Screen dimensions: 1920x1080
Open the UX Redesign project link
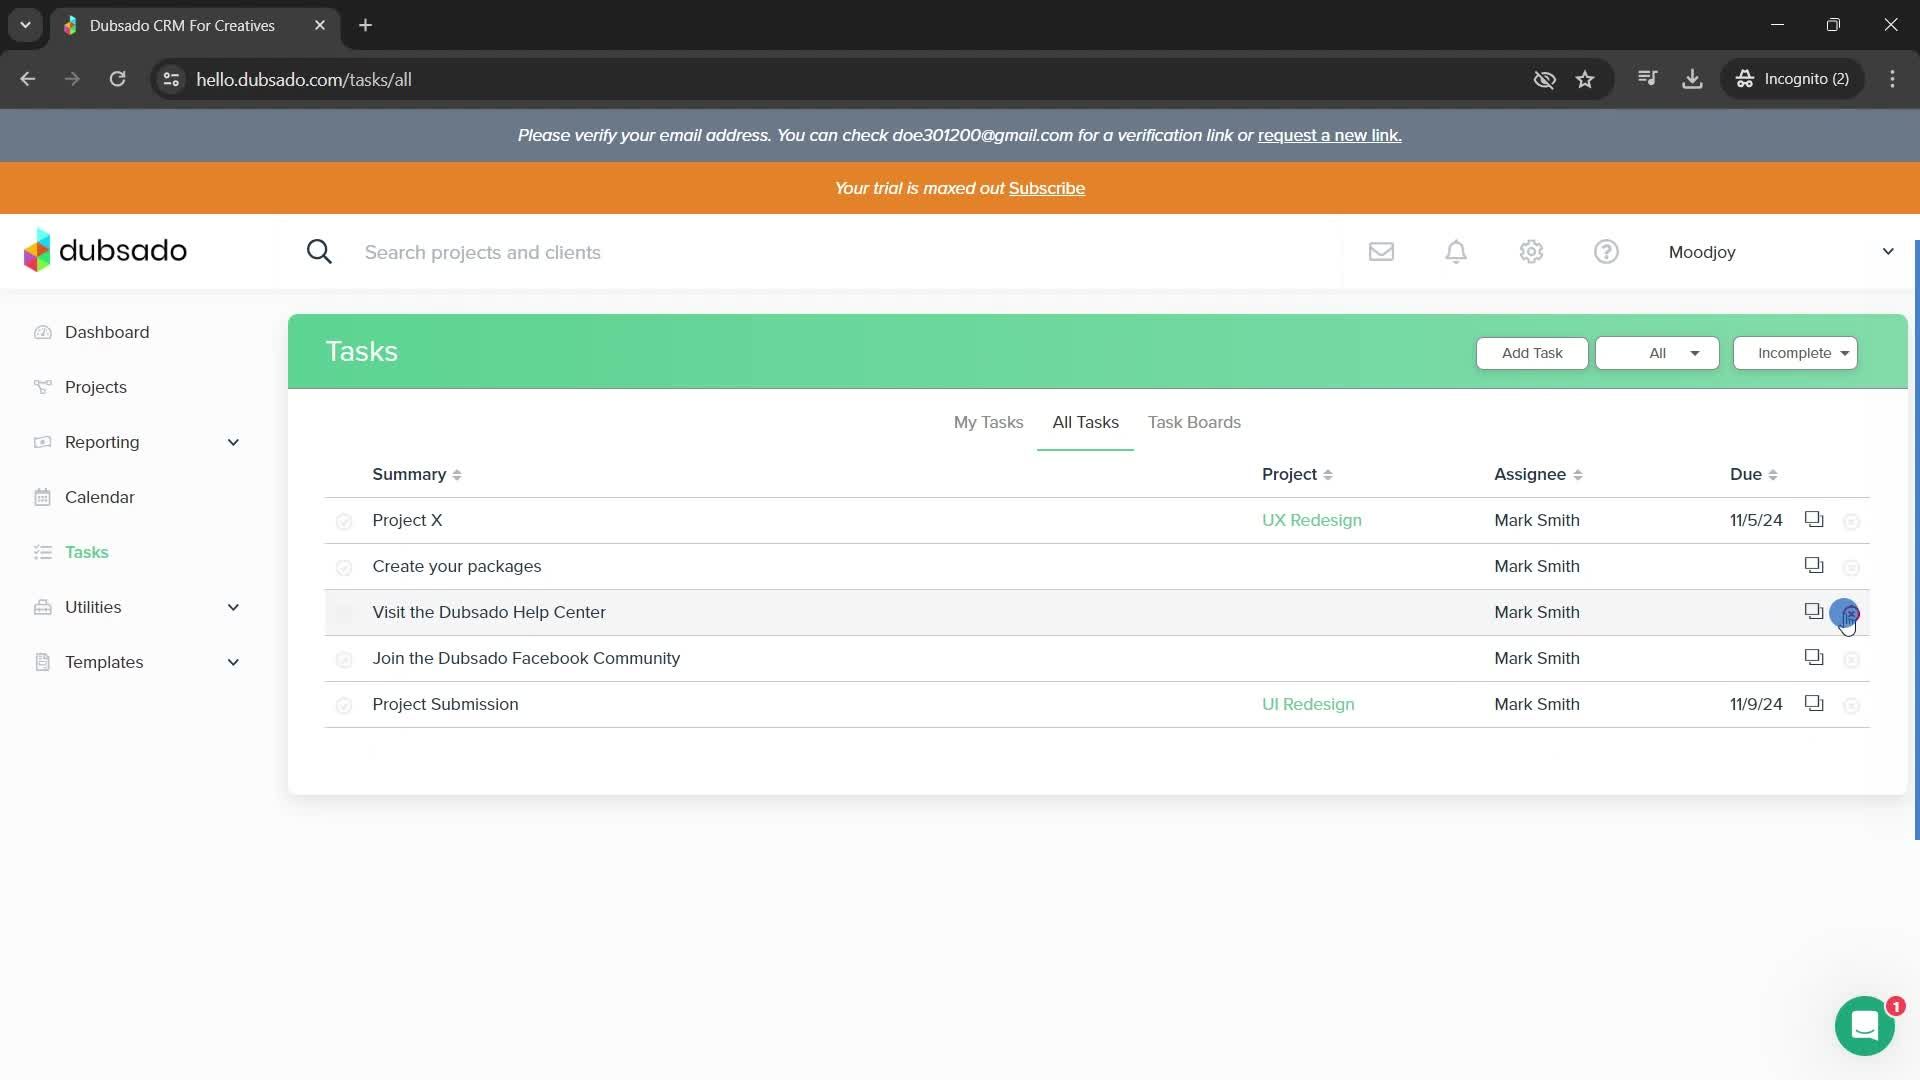click(x=1311, y=520)
